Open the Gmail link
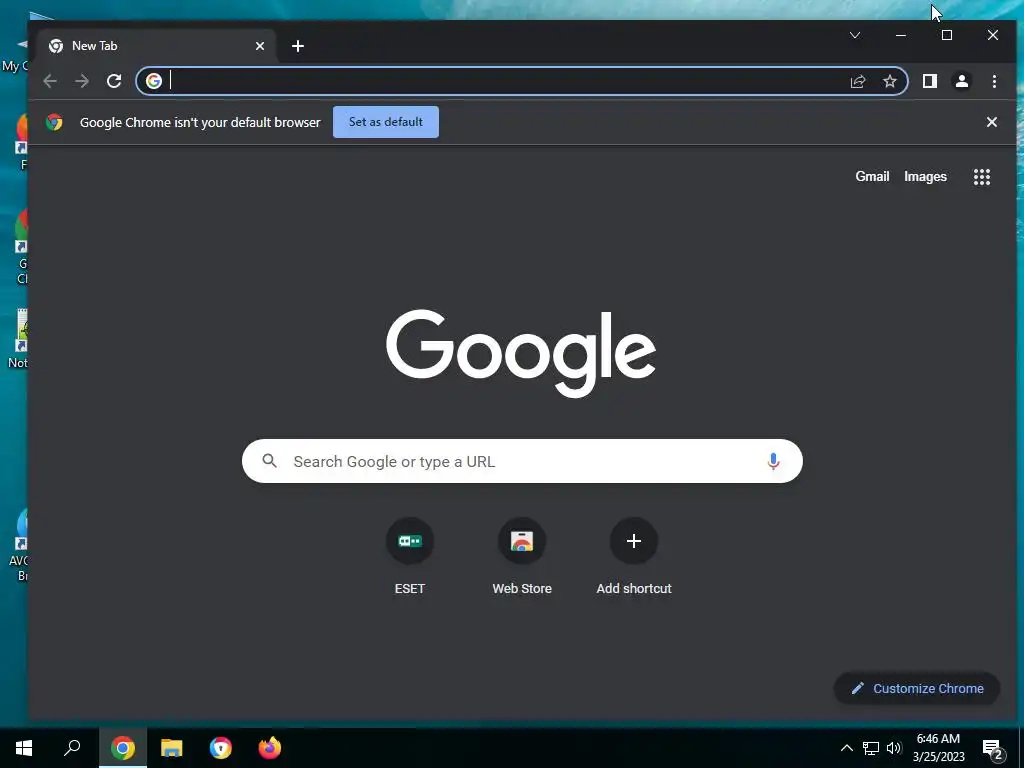Image resolution: width=1024 pixels, height=768 pixels. click(872, 176)
